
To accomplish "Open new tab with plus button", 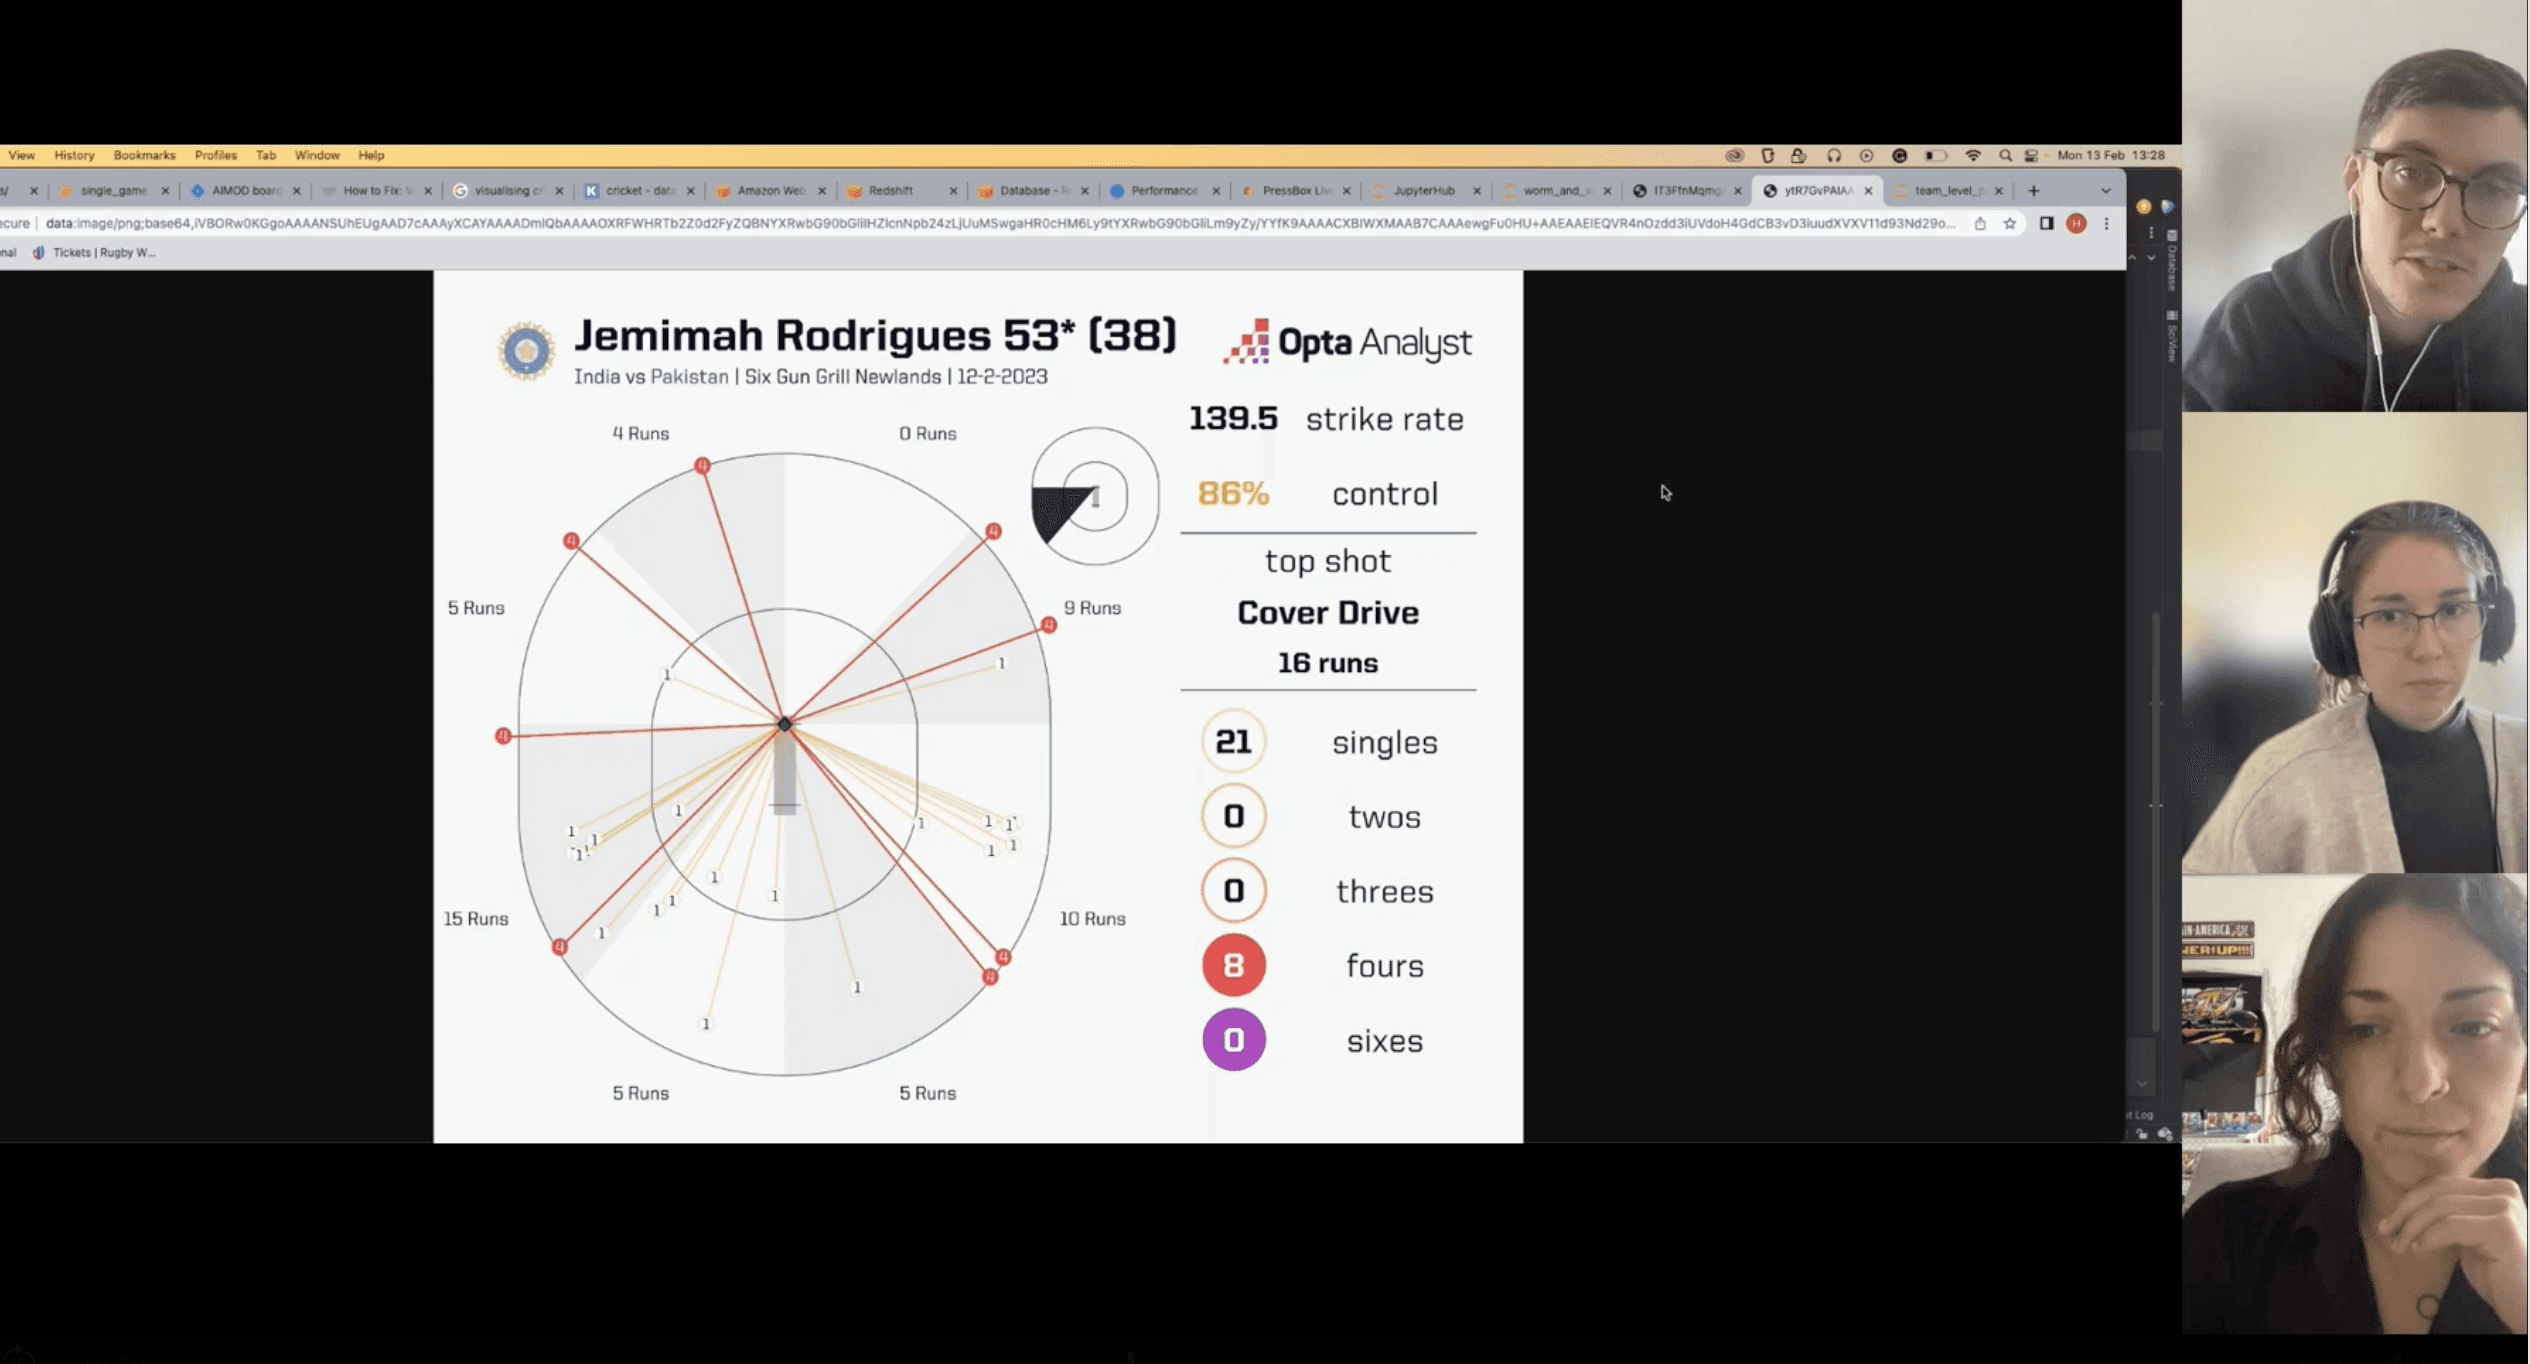I will click(x=2033, y=191).
